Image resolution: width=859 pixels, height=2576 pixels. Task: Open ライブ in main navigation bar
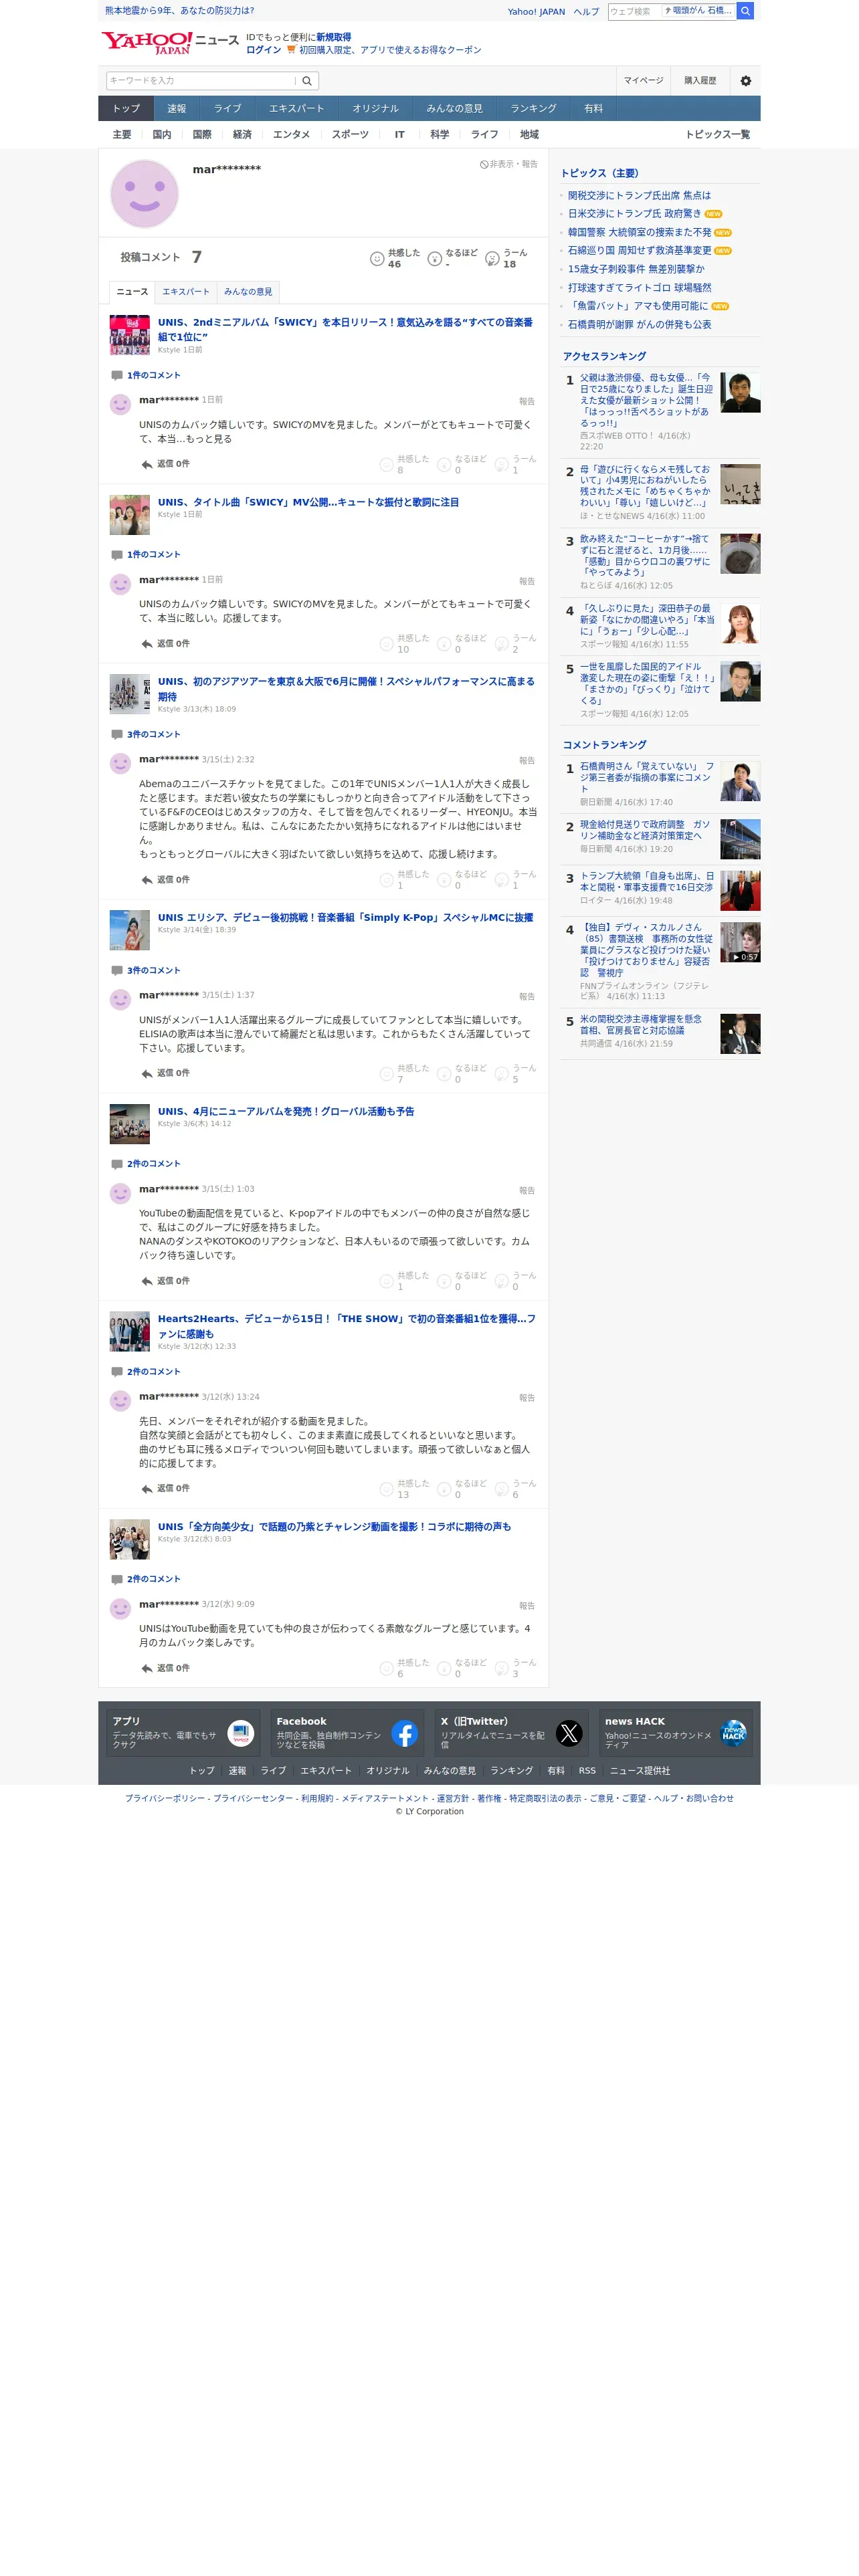(x=227, y=109)
